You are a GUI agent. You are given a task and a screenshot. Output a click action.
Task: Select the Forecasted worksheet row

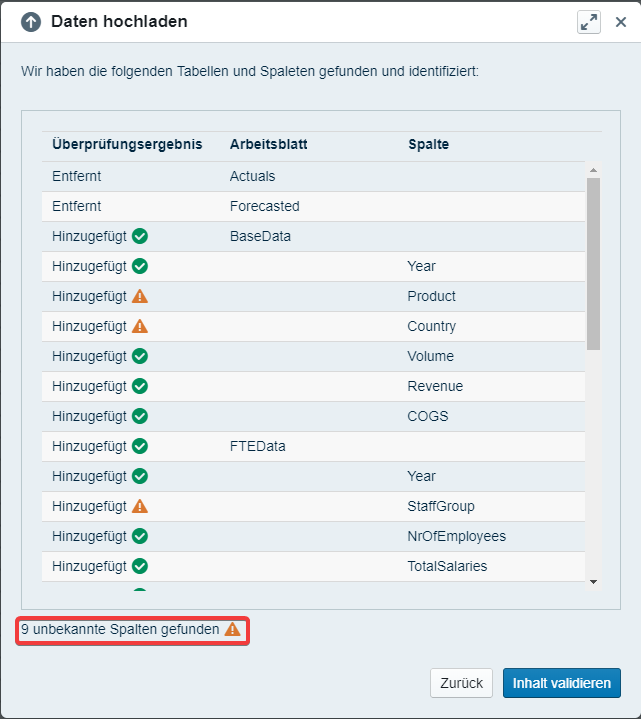pyautogui.click(x=264, y=206)
